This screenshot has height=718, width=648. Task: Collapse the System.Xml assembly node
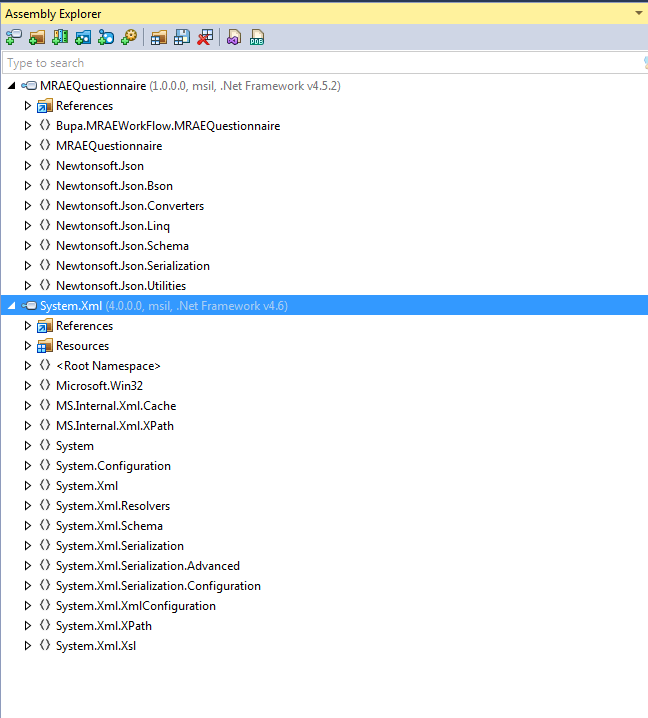click(12, 306)
